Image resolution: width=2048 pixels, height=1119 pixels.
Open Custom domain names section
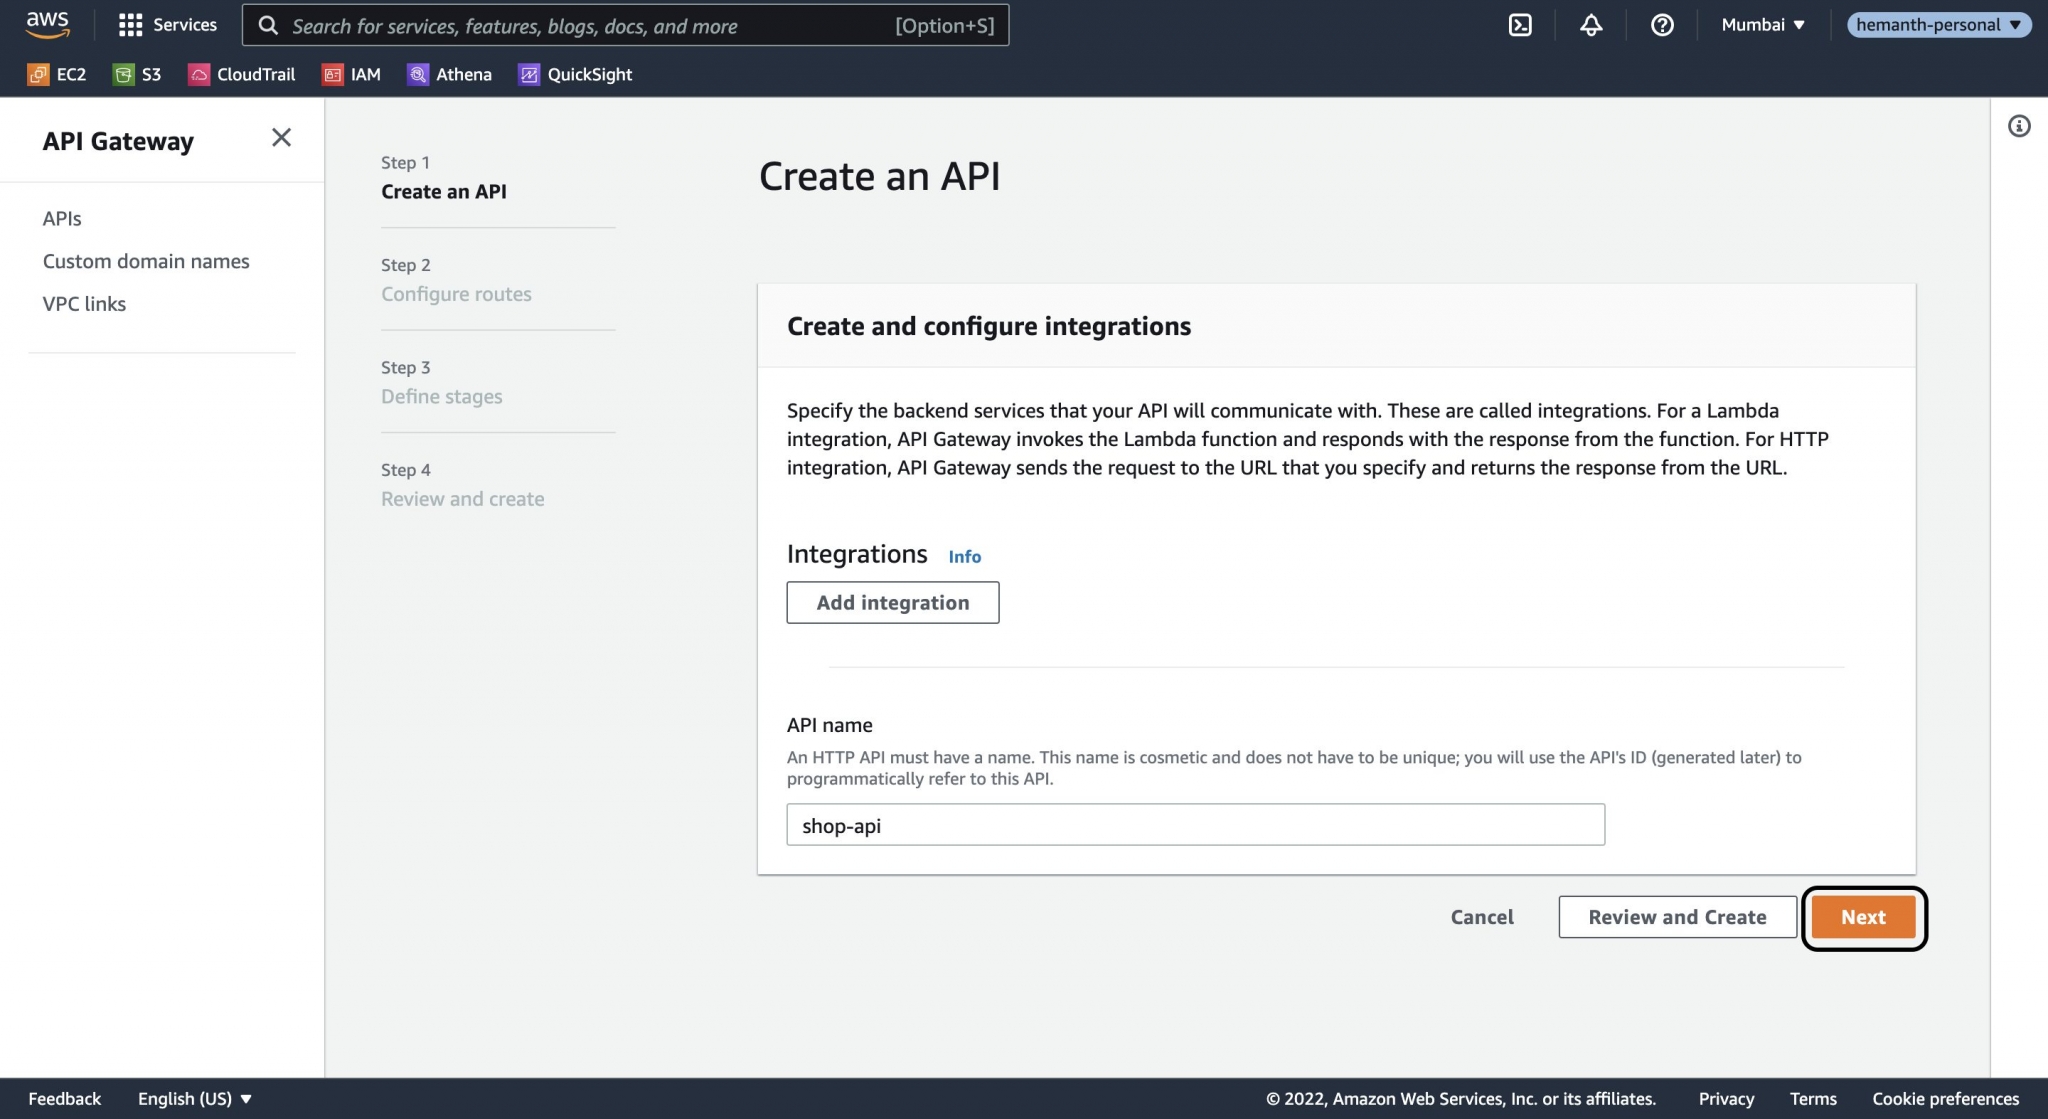(x=146, y=261)
